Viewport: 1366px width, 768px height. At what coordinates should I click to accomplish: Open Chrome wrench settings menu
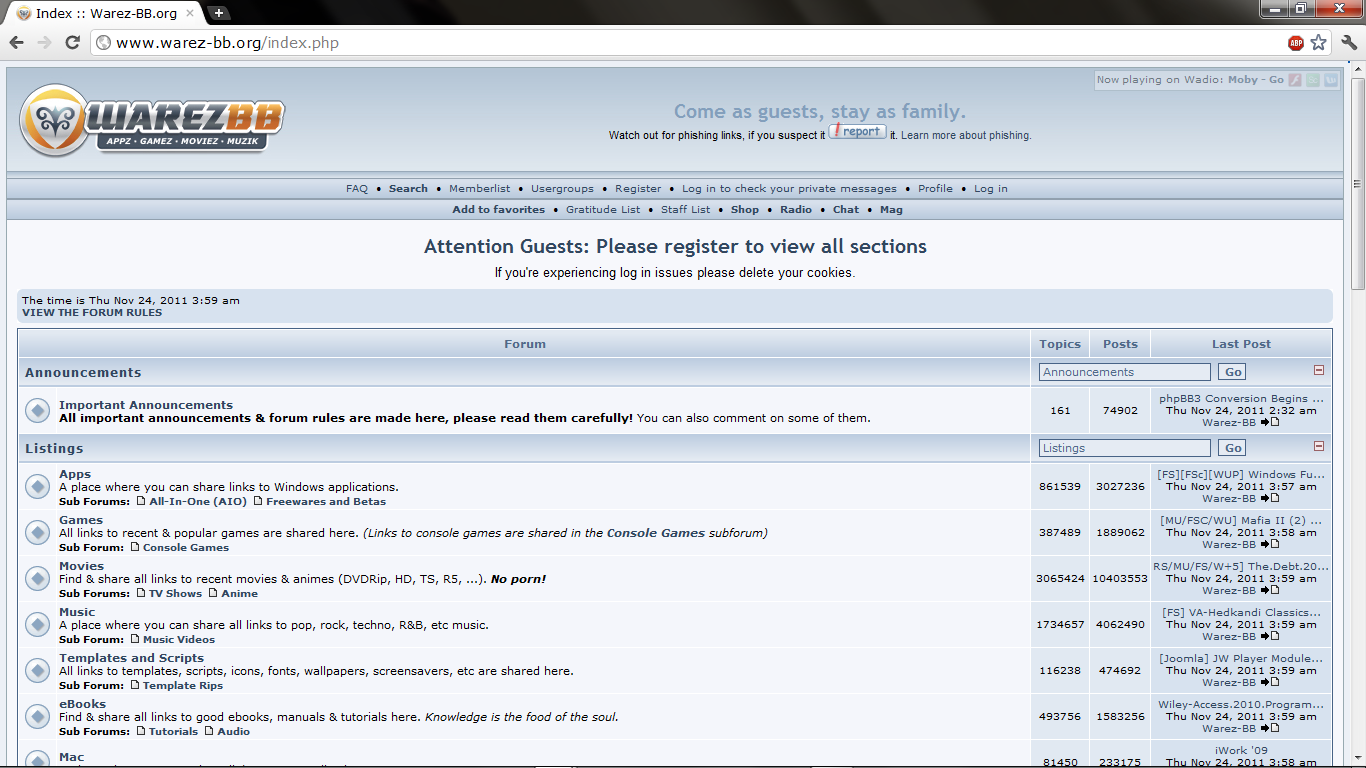[x=1349, y=43]
